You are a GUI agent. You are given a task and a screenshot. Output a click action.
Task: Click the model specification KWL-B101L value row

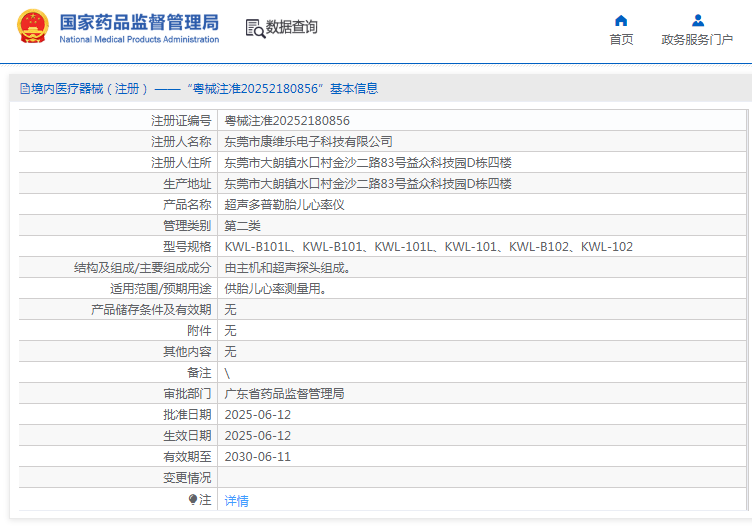(428, 247)
